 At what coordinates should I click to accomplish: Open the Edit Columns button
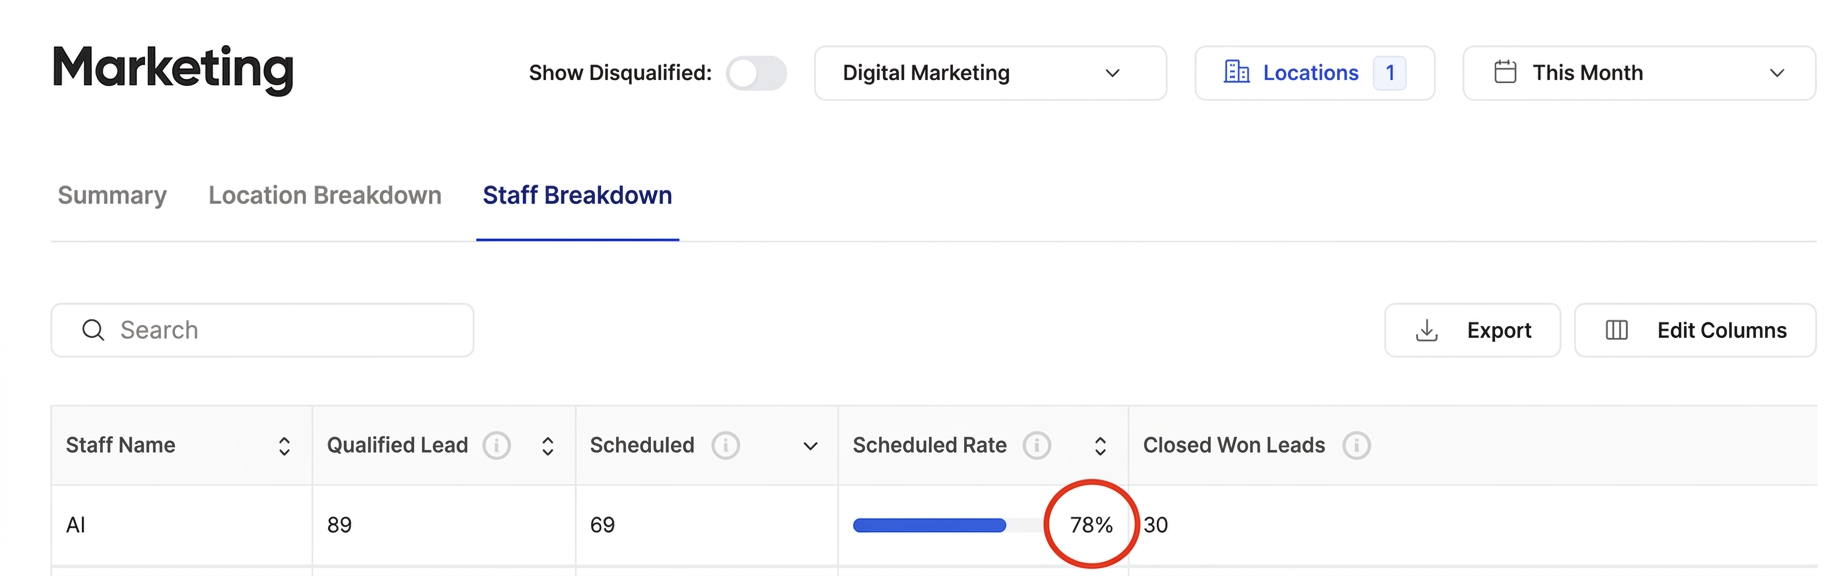(x=1695, y=330)
